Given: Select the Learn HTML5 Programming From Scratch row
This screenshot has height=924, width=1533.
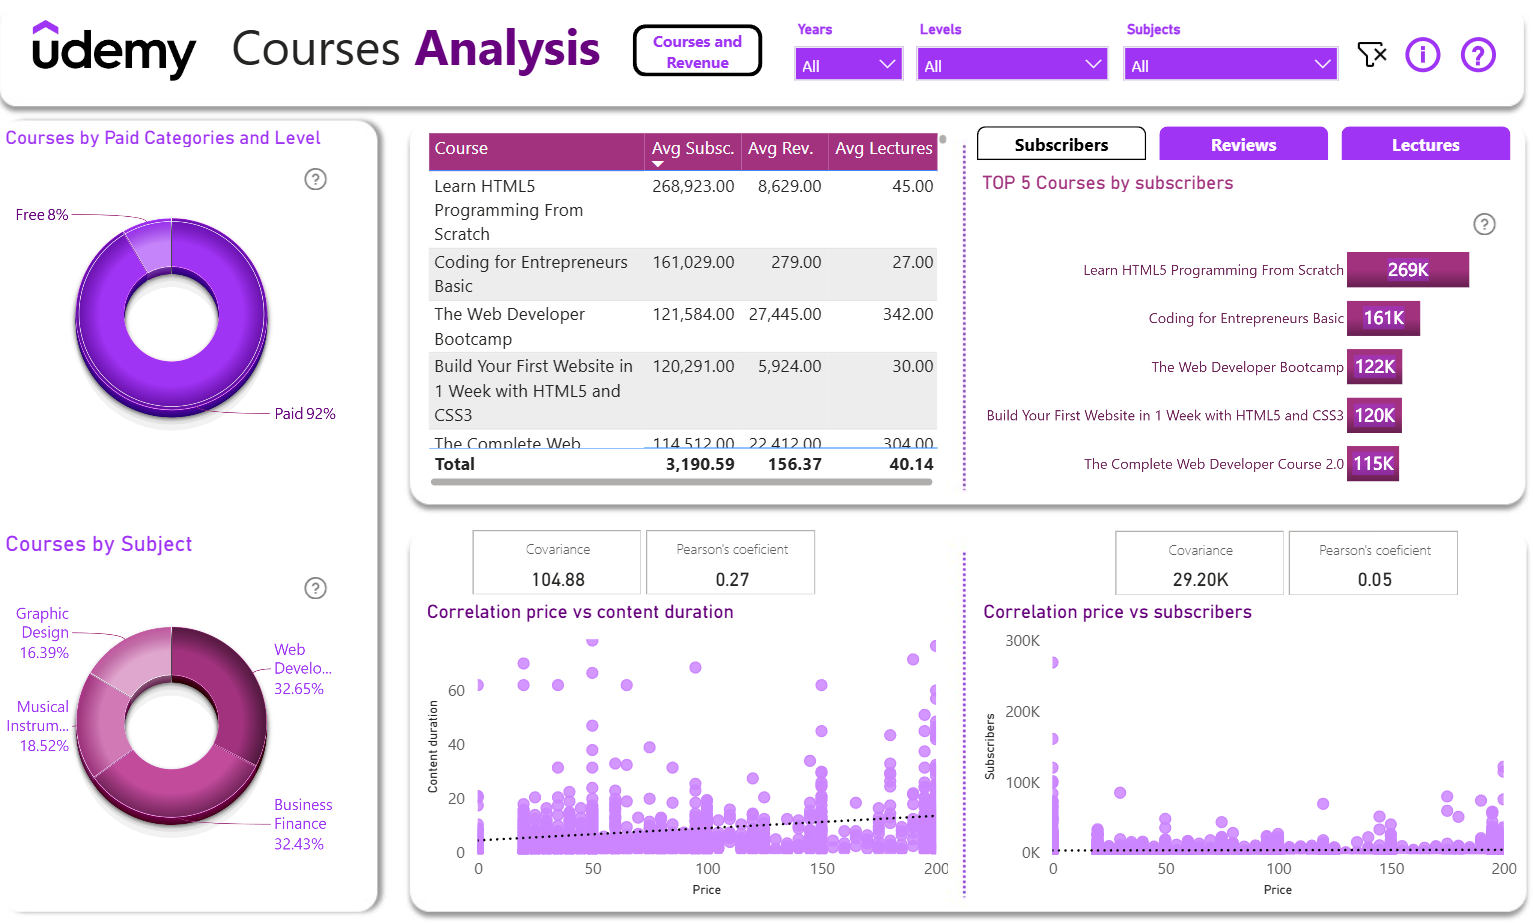Looking at the screenshot, I should pos(683,210).
